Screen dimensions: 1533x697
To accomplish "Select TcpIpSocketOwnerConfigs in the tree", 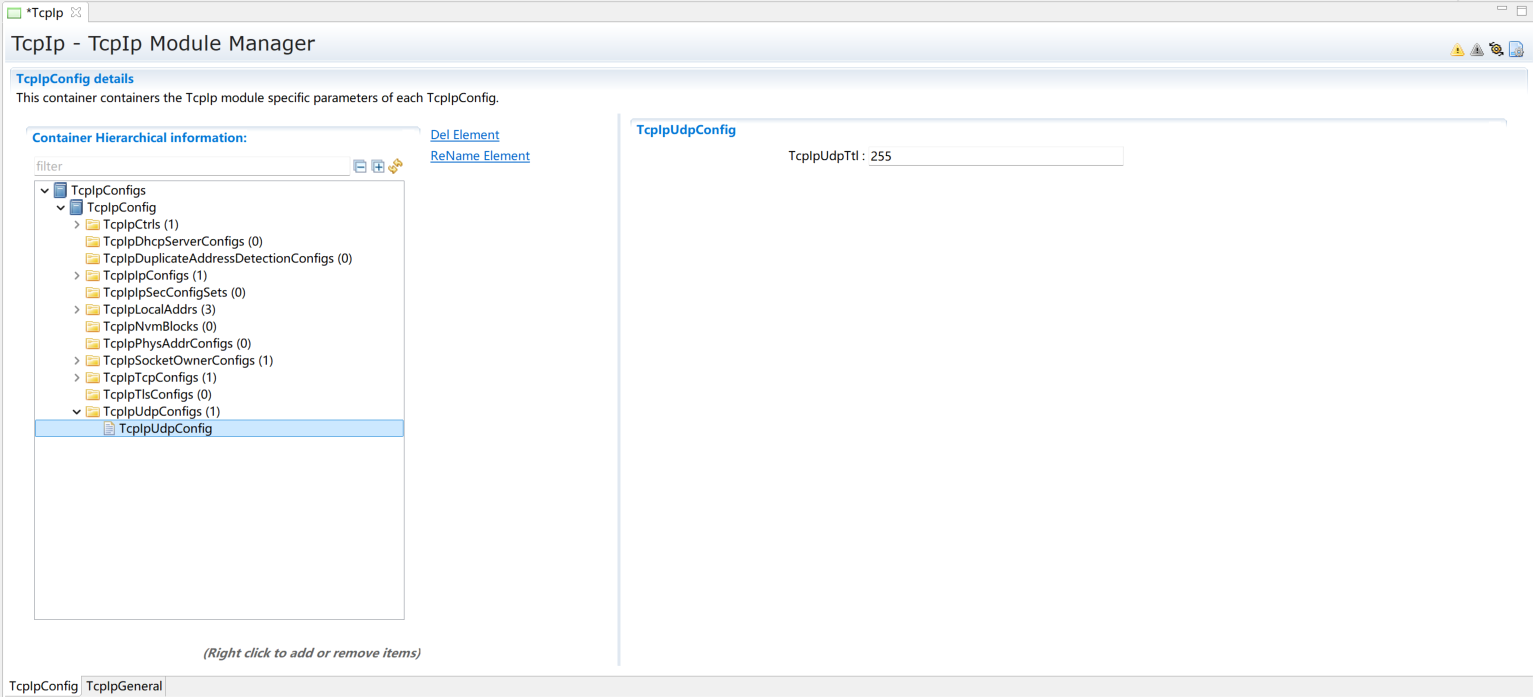I will pos(188,361).
